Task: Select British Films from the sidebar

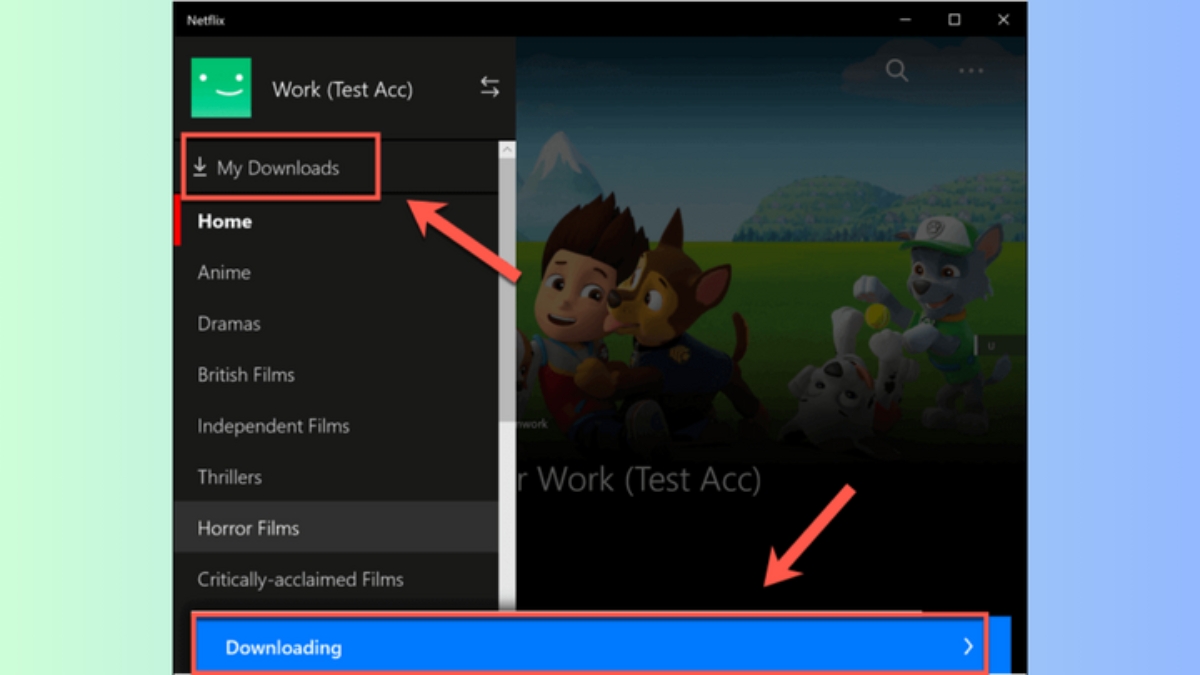Action: click(x=246, y=374)
